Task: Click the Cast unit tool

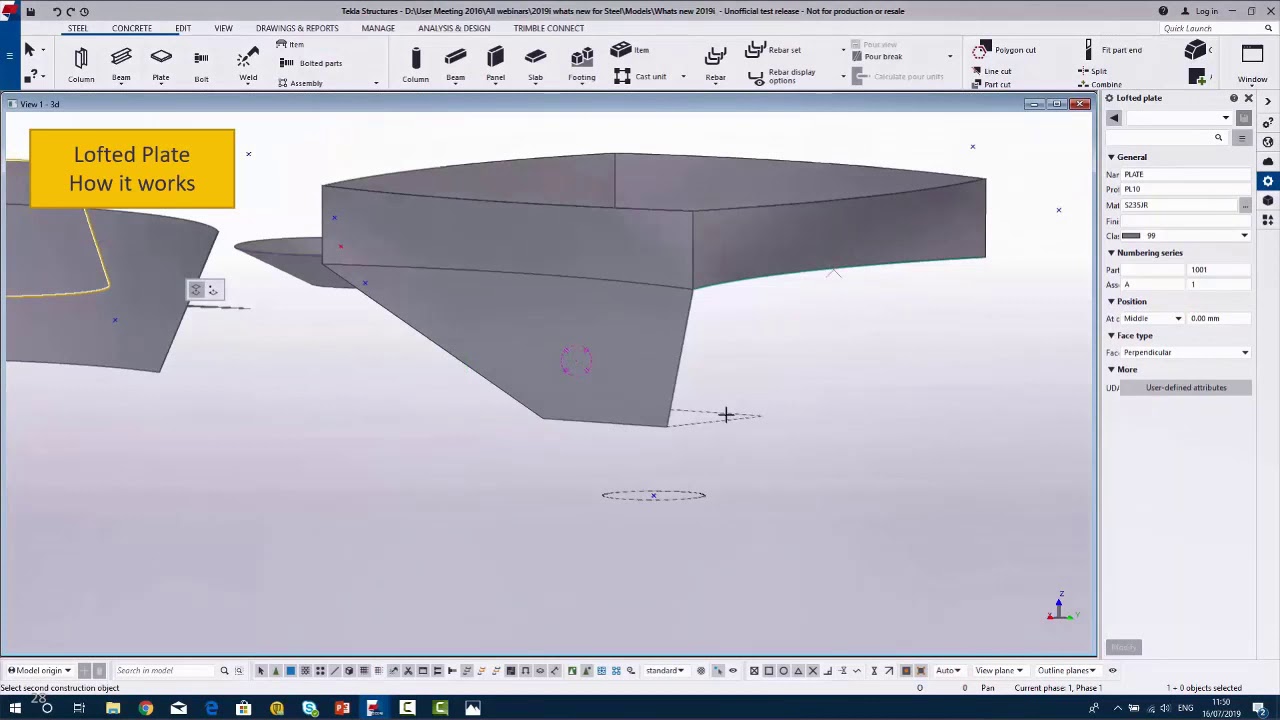Action: pos(640,76)
